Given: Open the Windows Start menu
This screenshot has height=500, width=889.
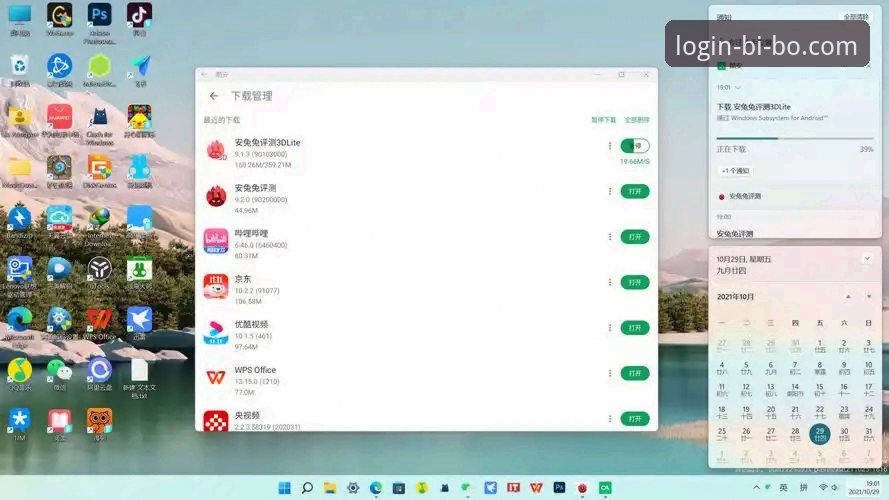Looking at the screenshot, I should pyautogui.click(x=285, y=488).
